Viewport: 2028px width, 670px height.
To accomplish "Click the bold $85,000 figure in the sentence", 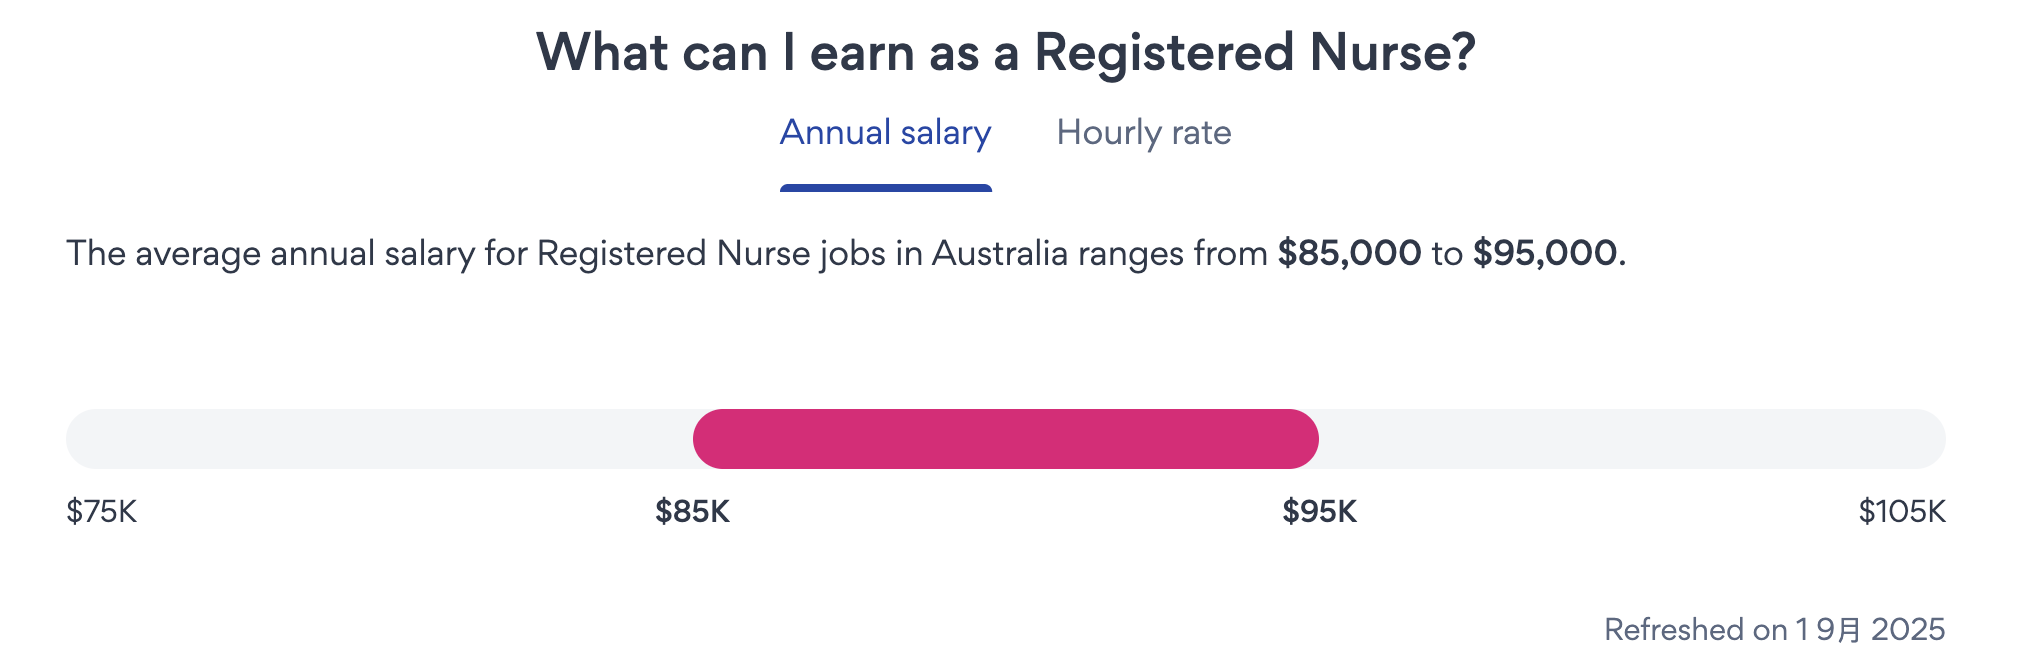I will coord(1349,253).
